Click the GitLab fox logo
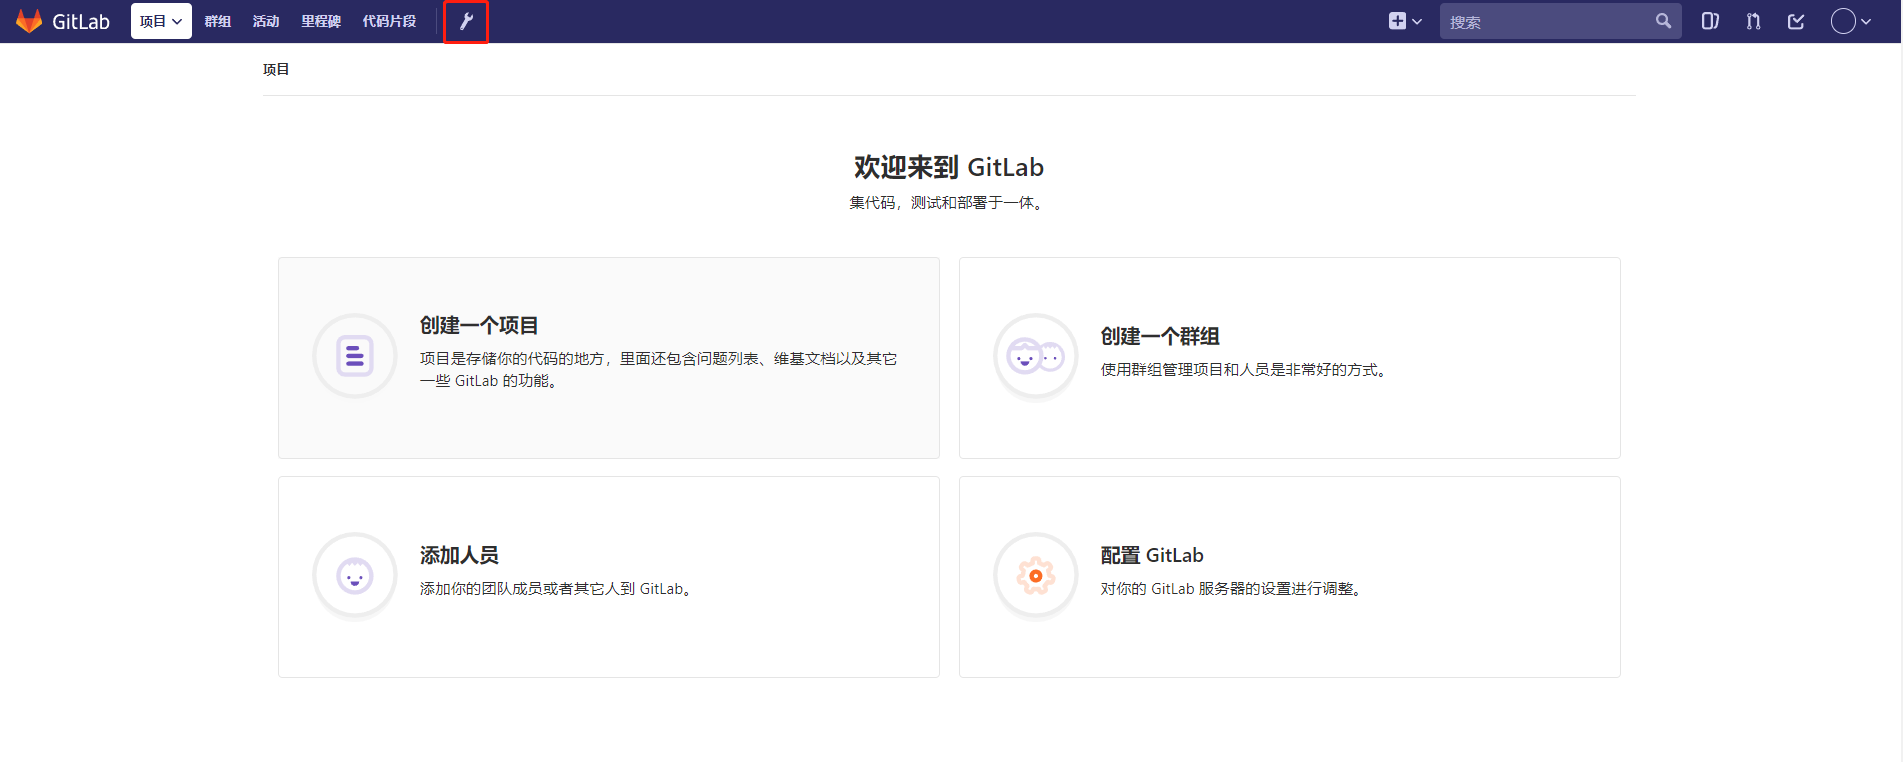 click(x=29, y=21)
